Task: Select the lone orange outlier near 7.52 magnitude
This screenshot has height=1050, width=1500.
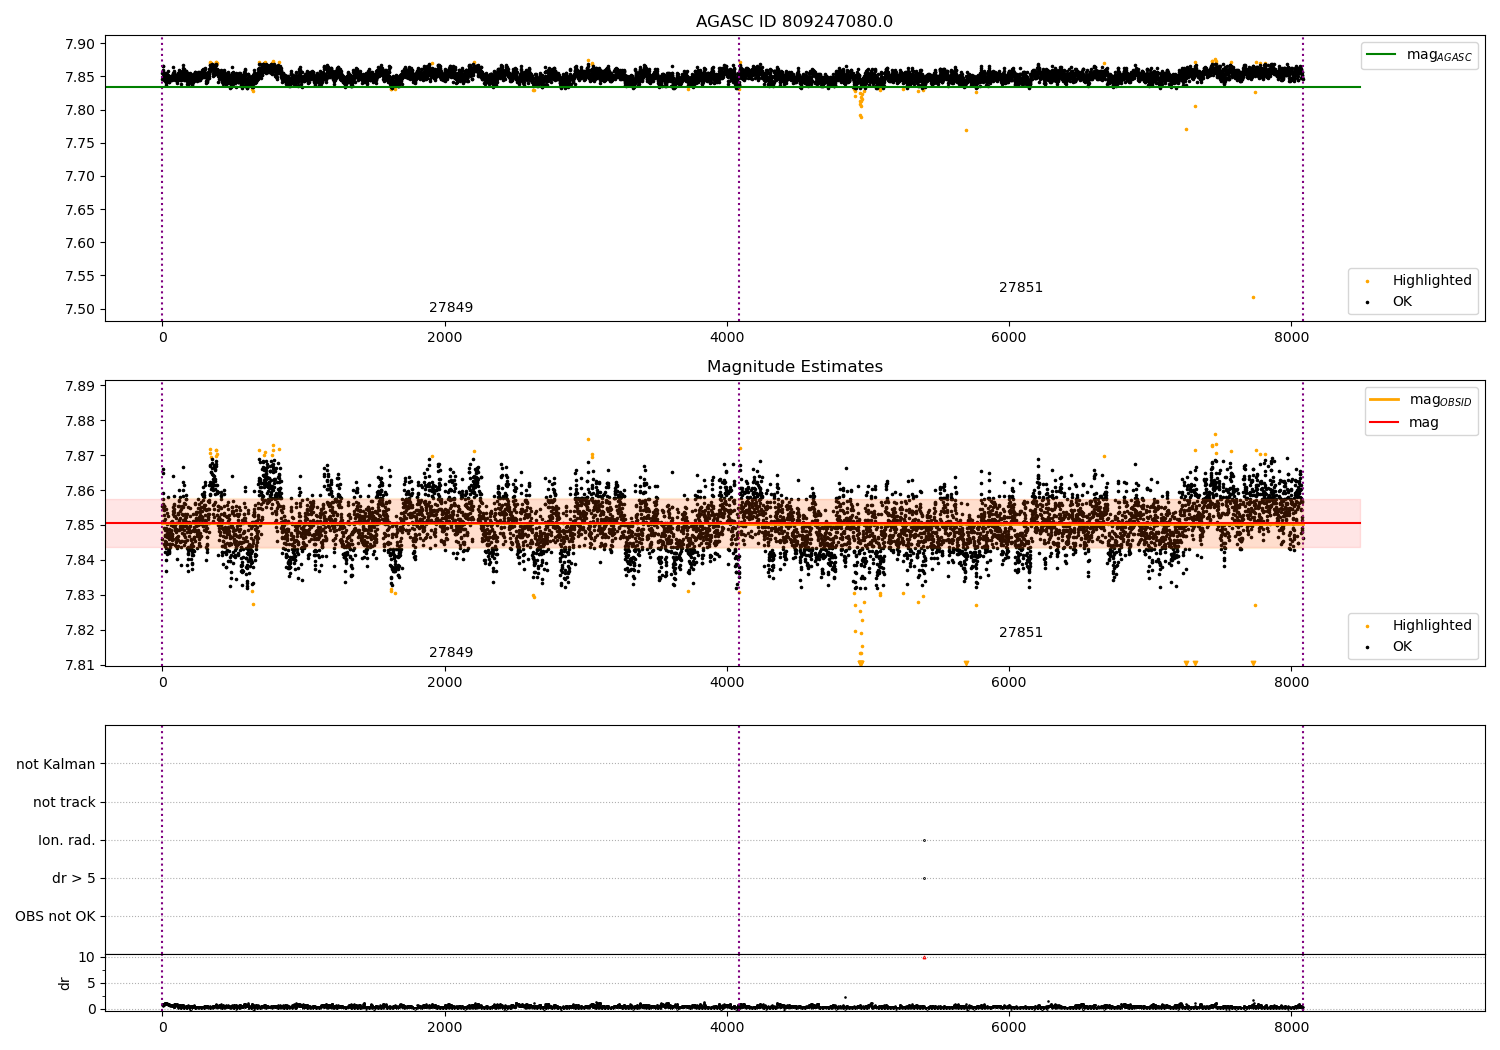Action: [1253, 297]
